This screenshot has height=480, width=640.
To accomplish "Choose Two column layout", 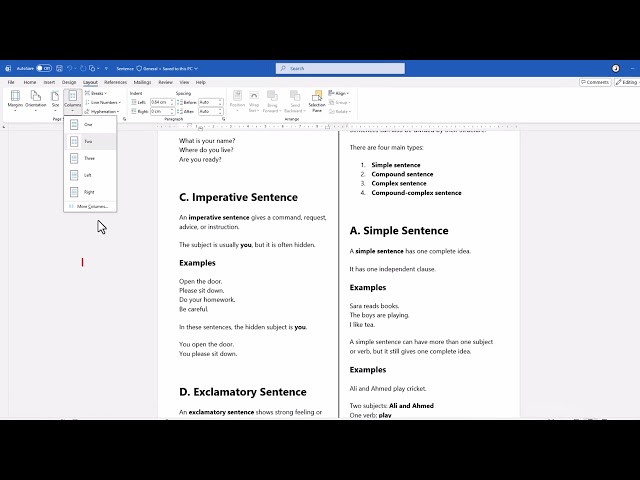I will click(x=90, y=141).
